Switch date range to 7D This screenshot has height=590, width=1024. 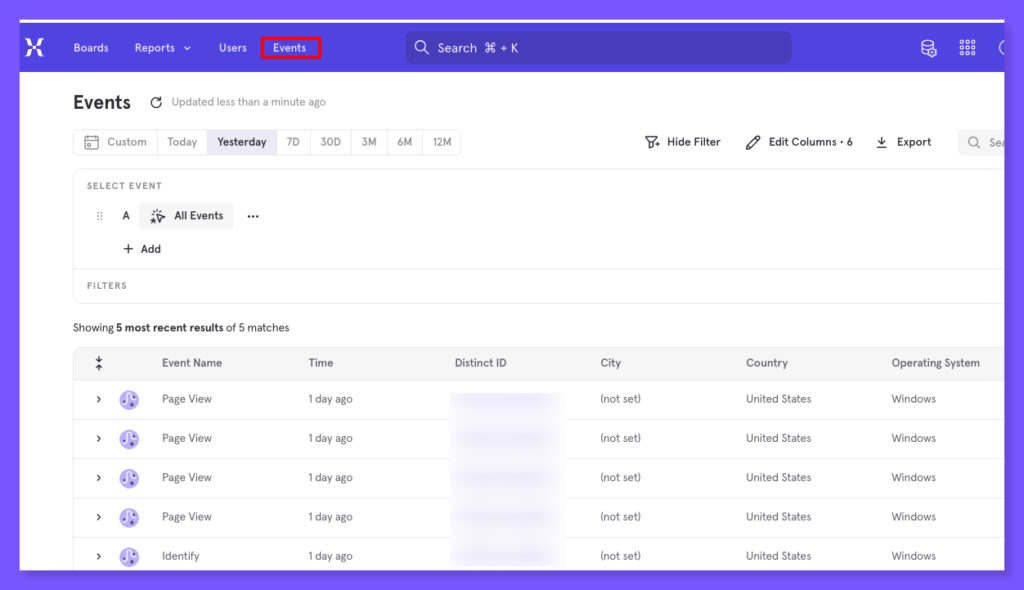293,142
